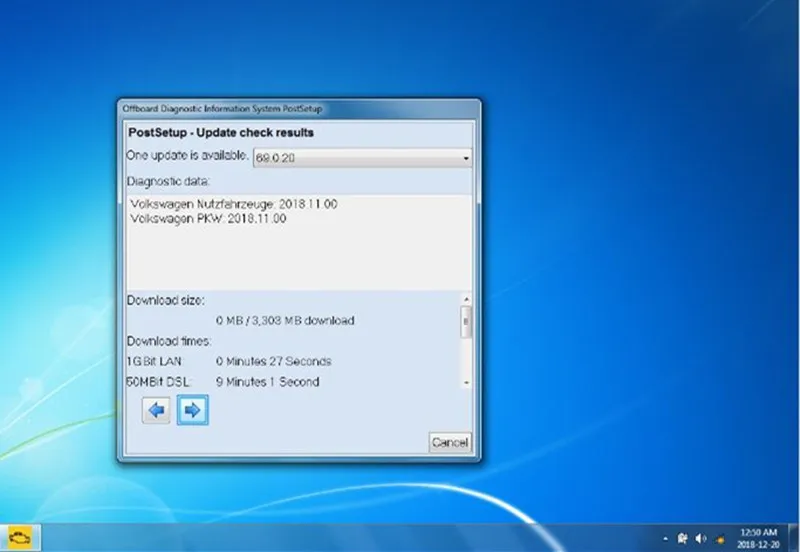Open the volume speaker tray icon
Viewport: 800px width, 552px height.
pyautogui.click(x=701, y=539)
